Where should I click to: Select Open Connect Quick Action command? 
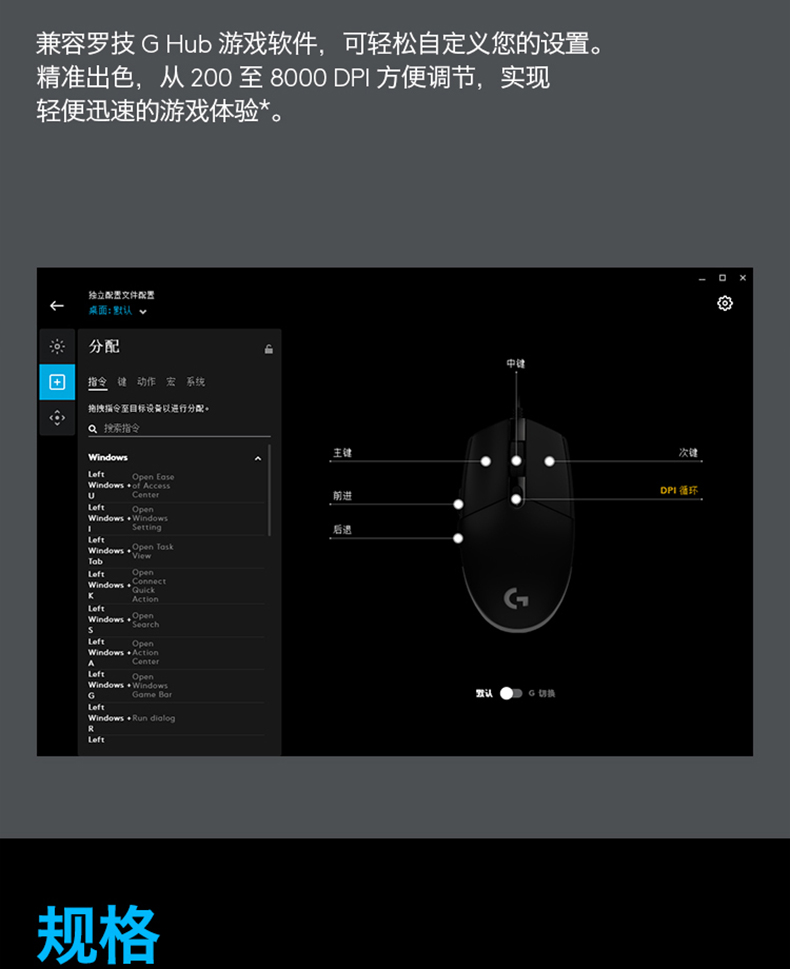tap(176, 586)
